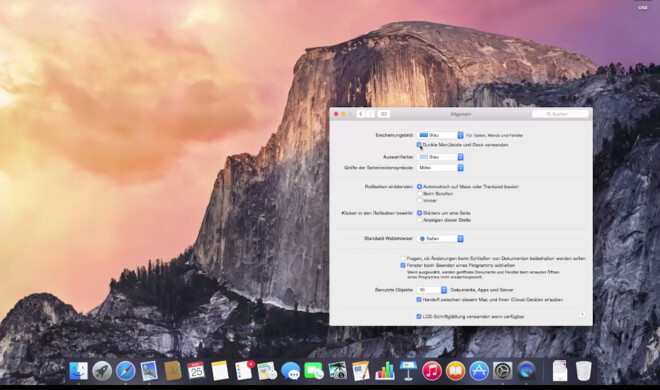Click the 'Rollbalken einblenden:' label

(x=389, y=186)
